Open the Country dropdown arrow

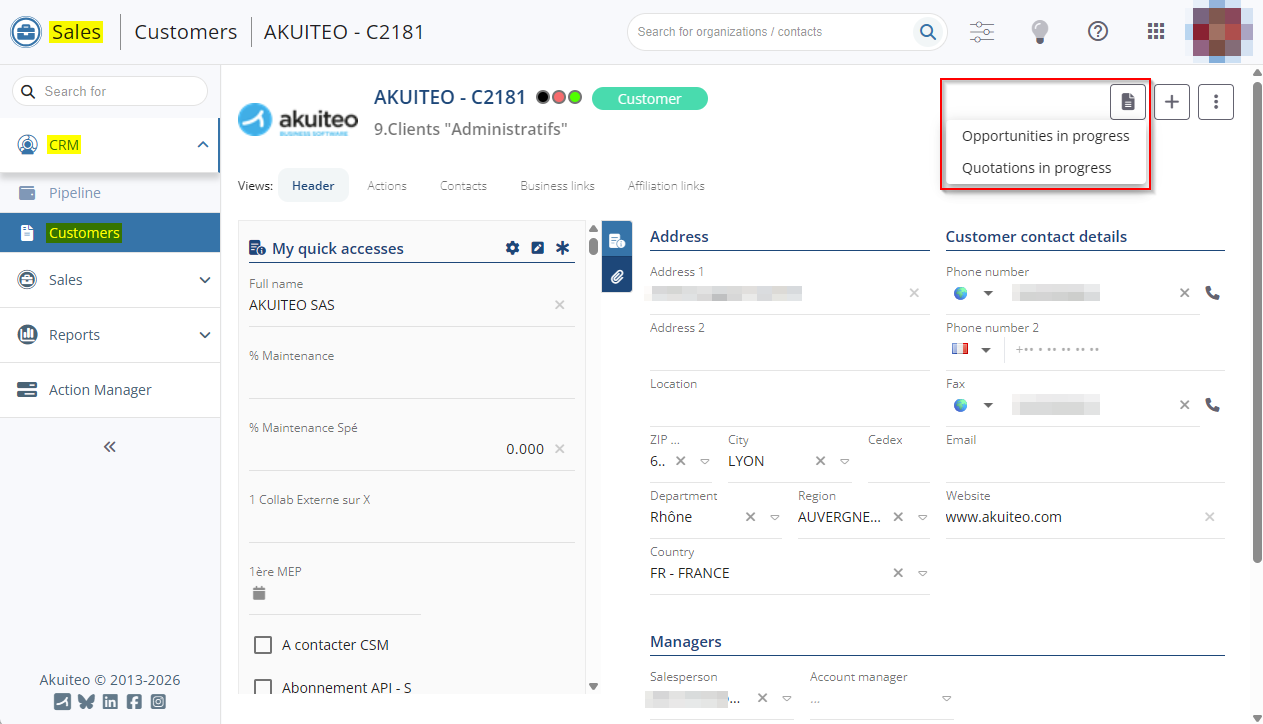(x=922, y=573)
